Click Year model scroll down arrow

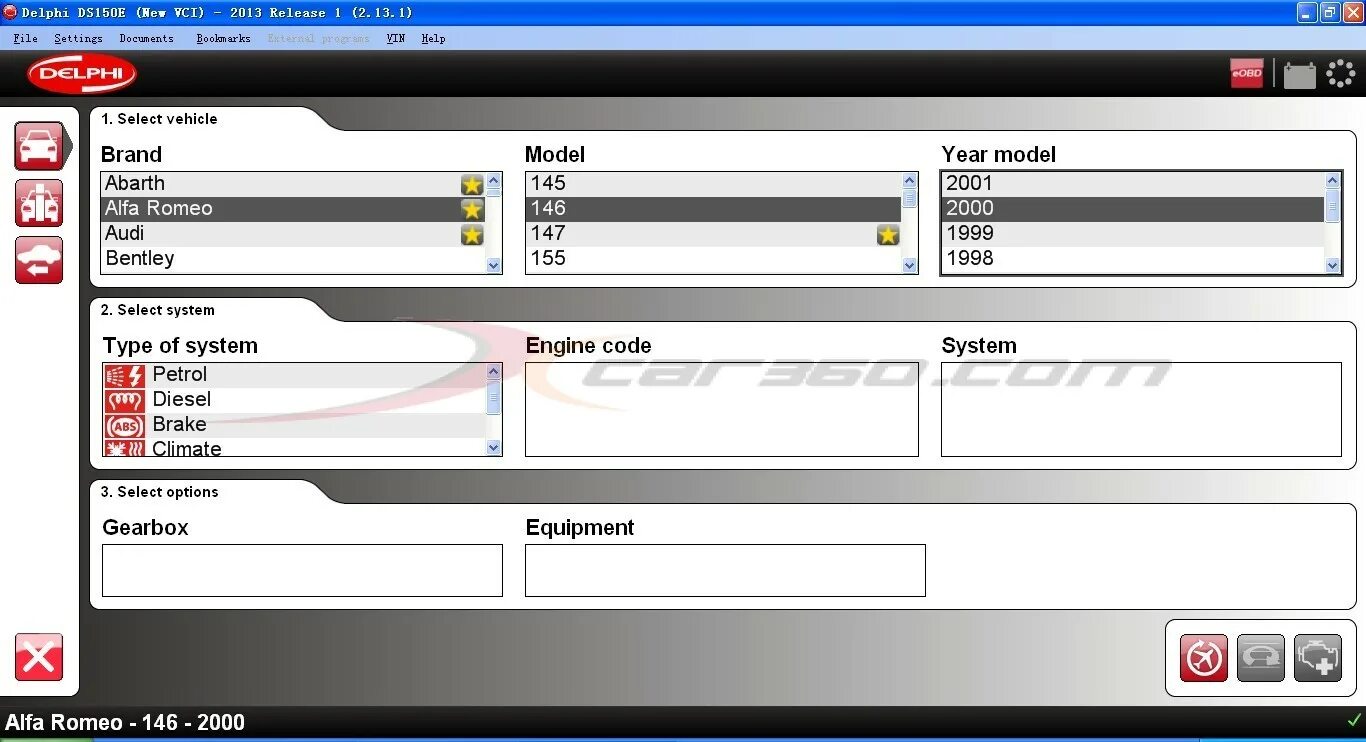(1332, 265)
